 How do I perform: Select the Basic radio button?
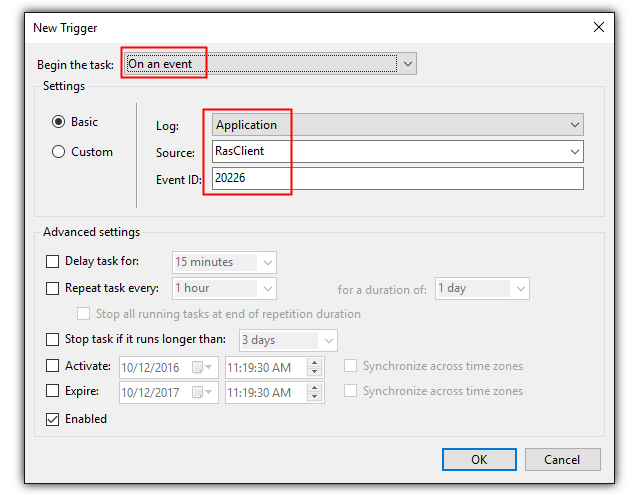click(x=58, y=122)
